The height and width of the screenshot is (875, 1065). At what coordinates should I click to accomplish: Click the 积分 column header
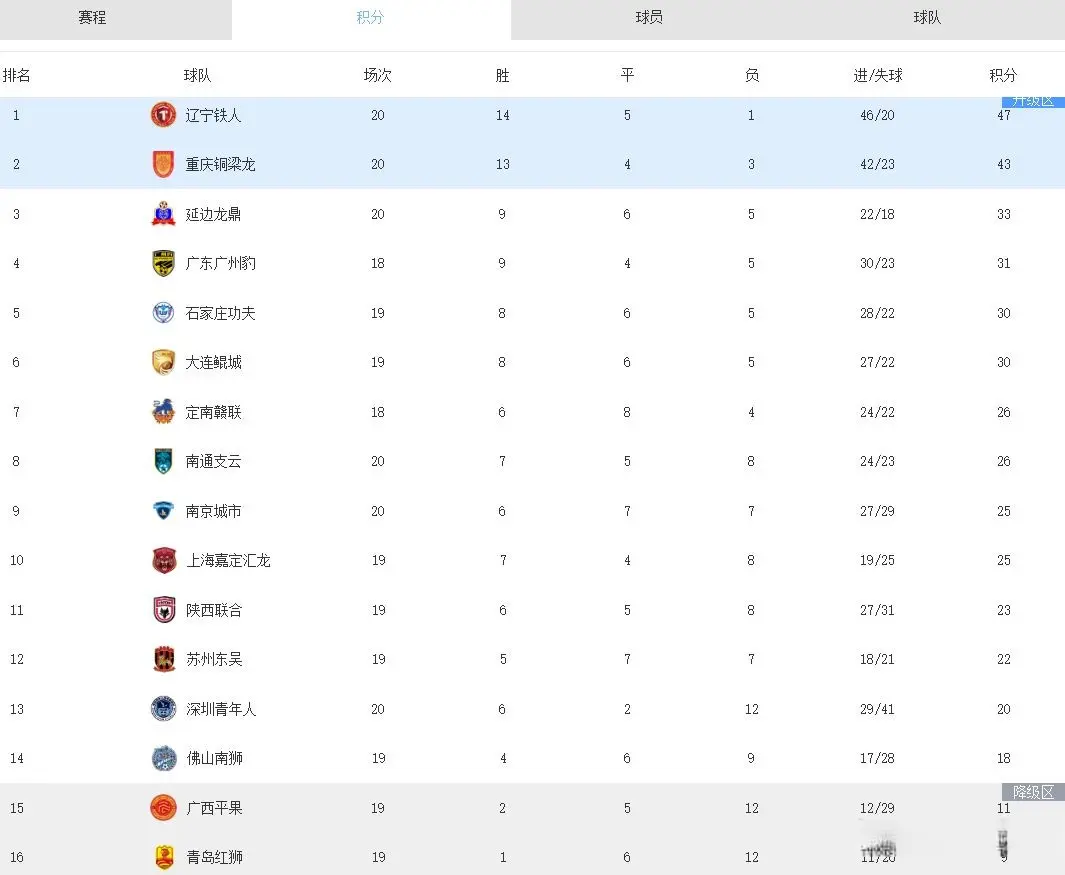point(1003,74)
